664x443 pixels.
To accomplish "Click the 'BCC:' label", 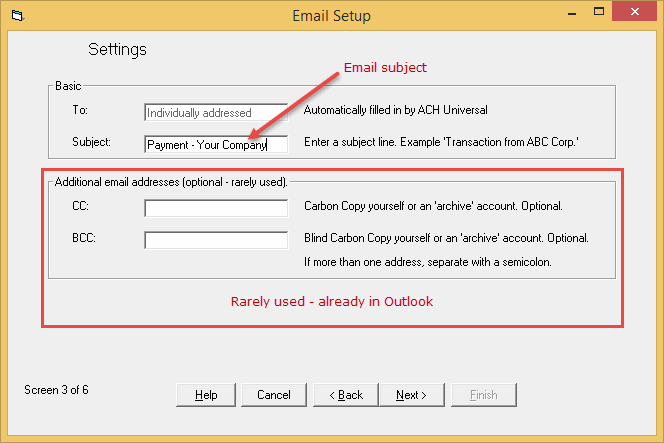I will [x=84, y=238].
